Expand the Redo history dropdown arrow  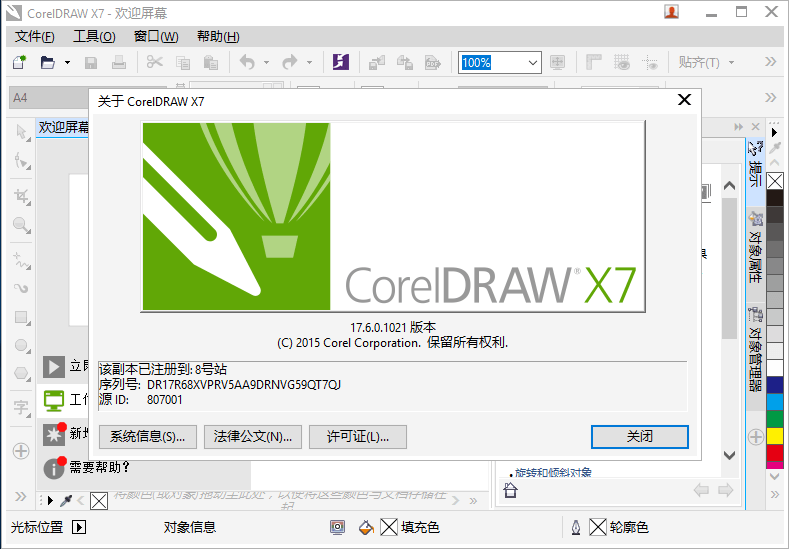tap(309, 63)
